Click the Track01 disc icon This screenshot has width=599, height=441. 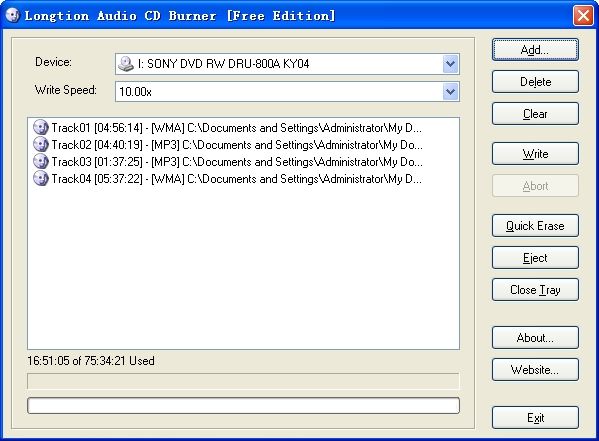coord(40,127)
